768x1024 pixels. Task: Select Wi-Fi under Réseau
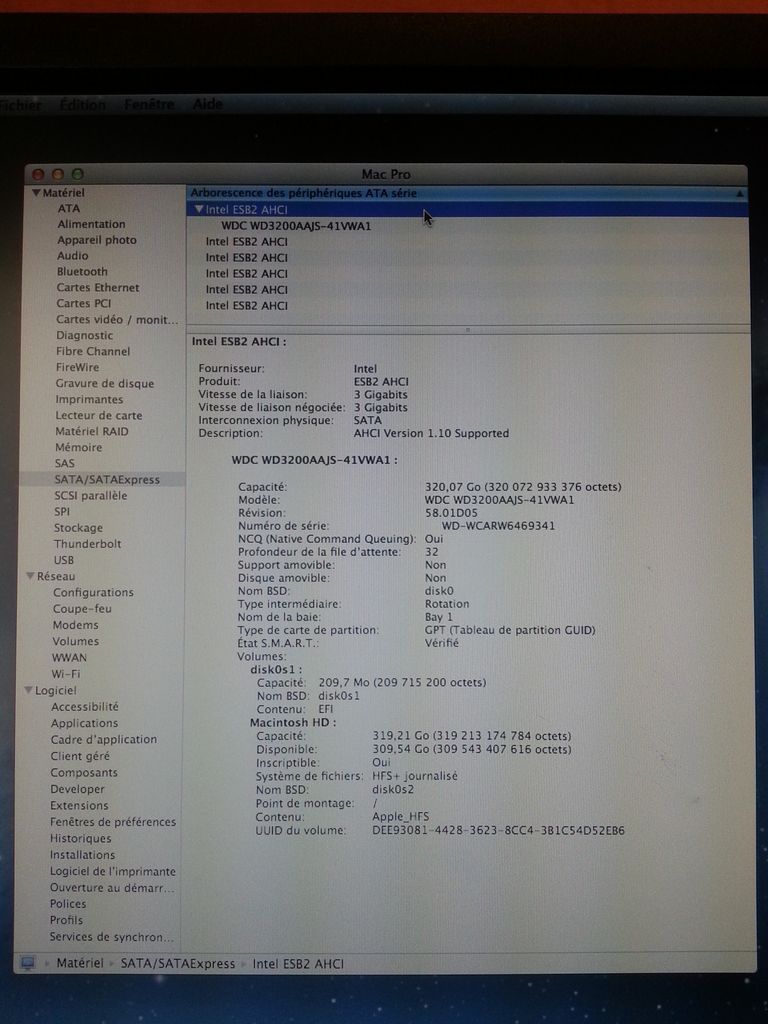pos(66,673)
